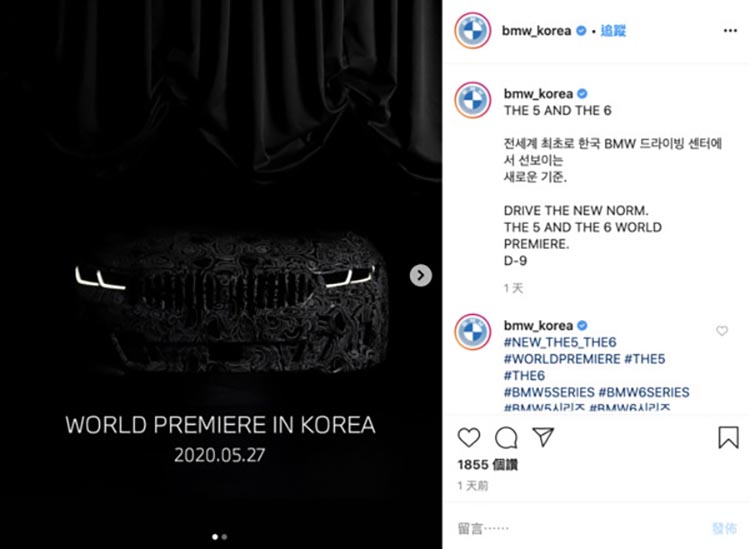Open the #BMW5SERIES hashtag
This screenshot has width=750, height=549.
pyautogui.click(x=549, y=392)
